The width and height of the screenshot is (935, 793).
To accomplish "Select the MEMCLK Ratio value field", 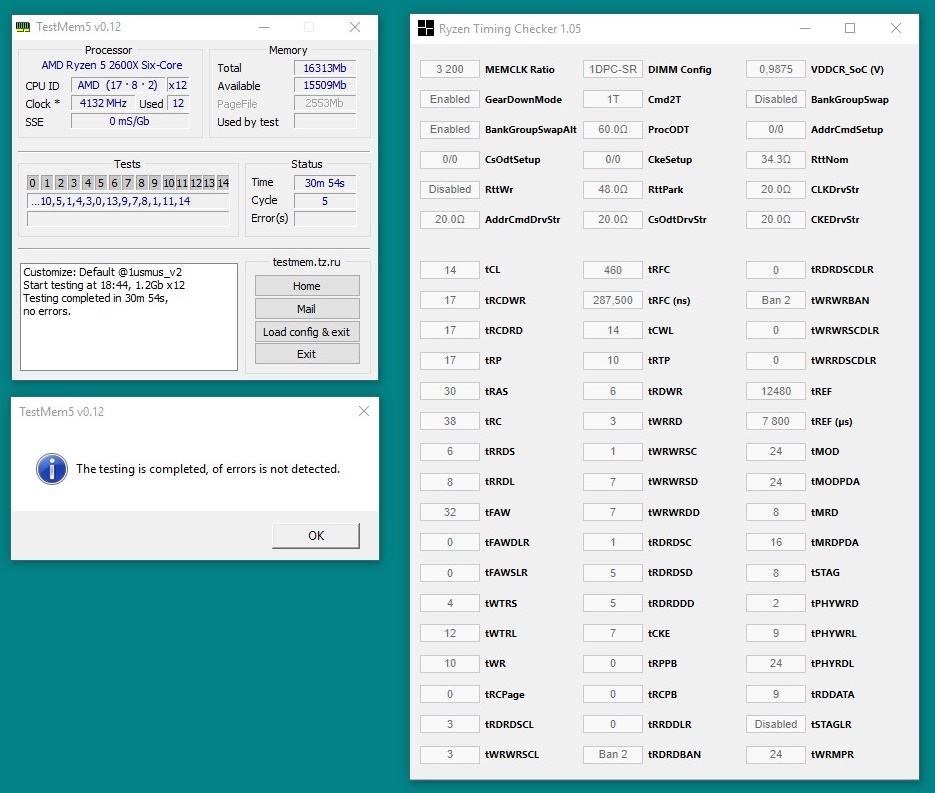I will click(x=450, y=70).
